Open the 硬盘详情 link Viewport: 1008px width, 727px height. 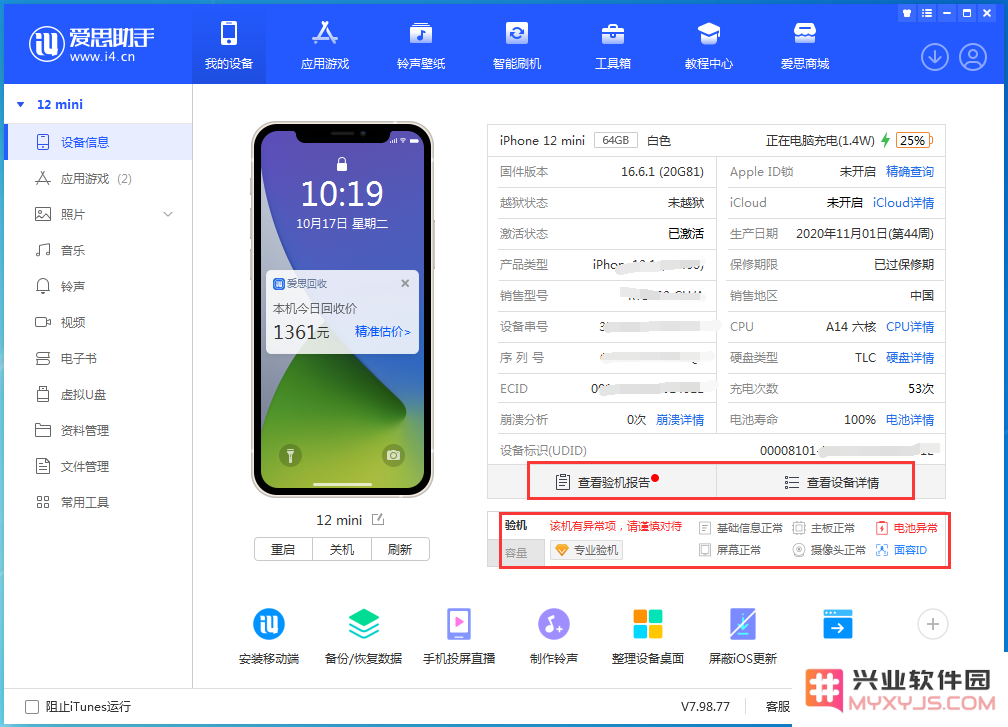pyautogui.click(x=910, y=357)
